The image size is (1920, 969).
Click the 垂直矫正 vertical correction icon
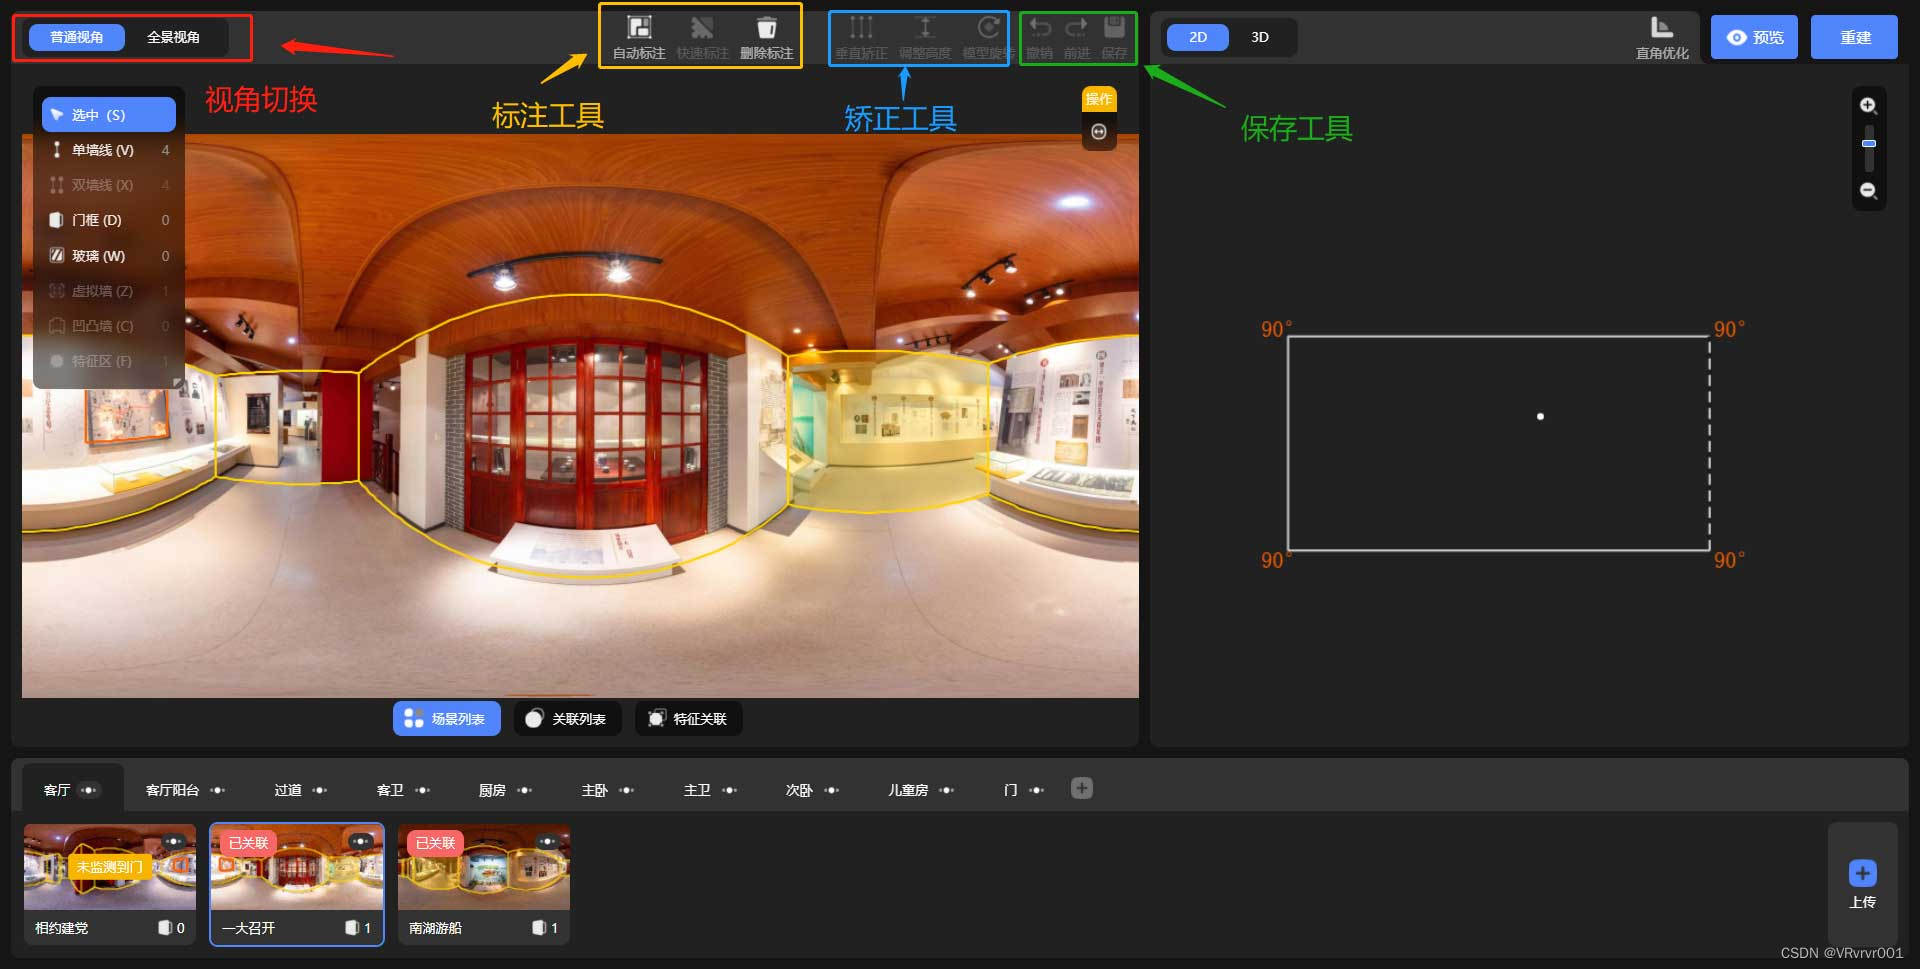pos(861,28)
